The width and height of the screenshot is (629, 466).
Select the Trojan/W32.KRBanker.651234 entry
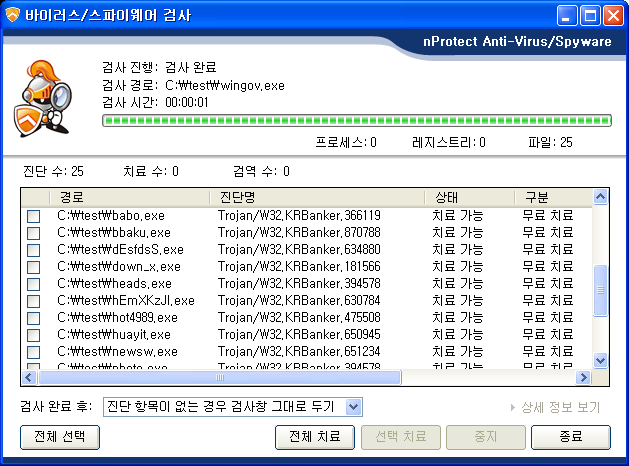click(299, 352)
